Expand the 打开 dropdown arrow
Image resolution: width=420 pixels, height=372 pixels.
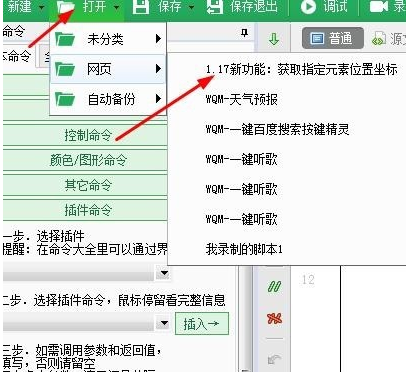click(116, 7)
